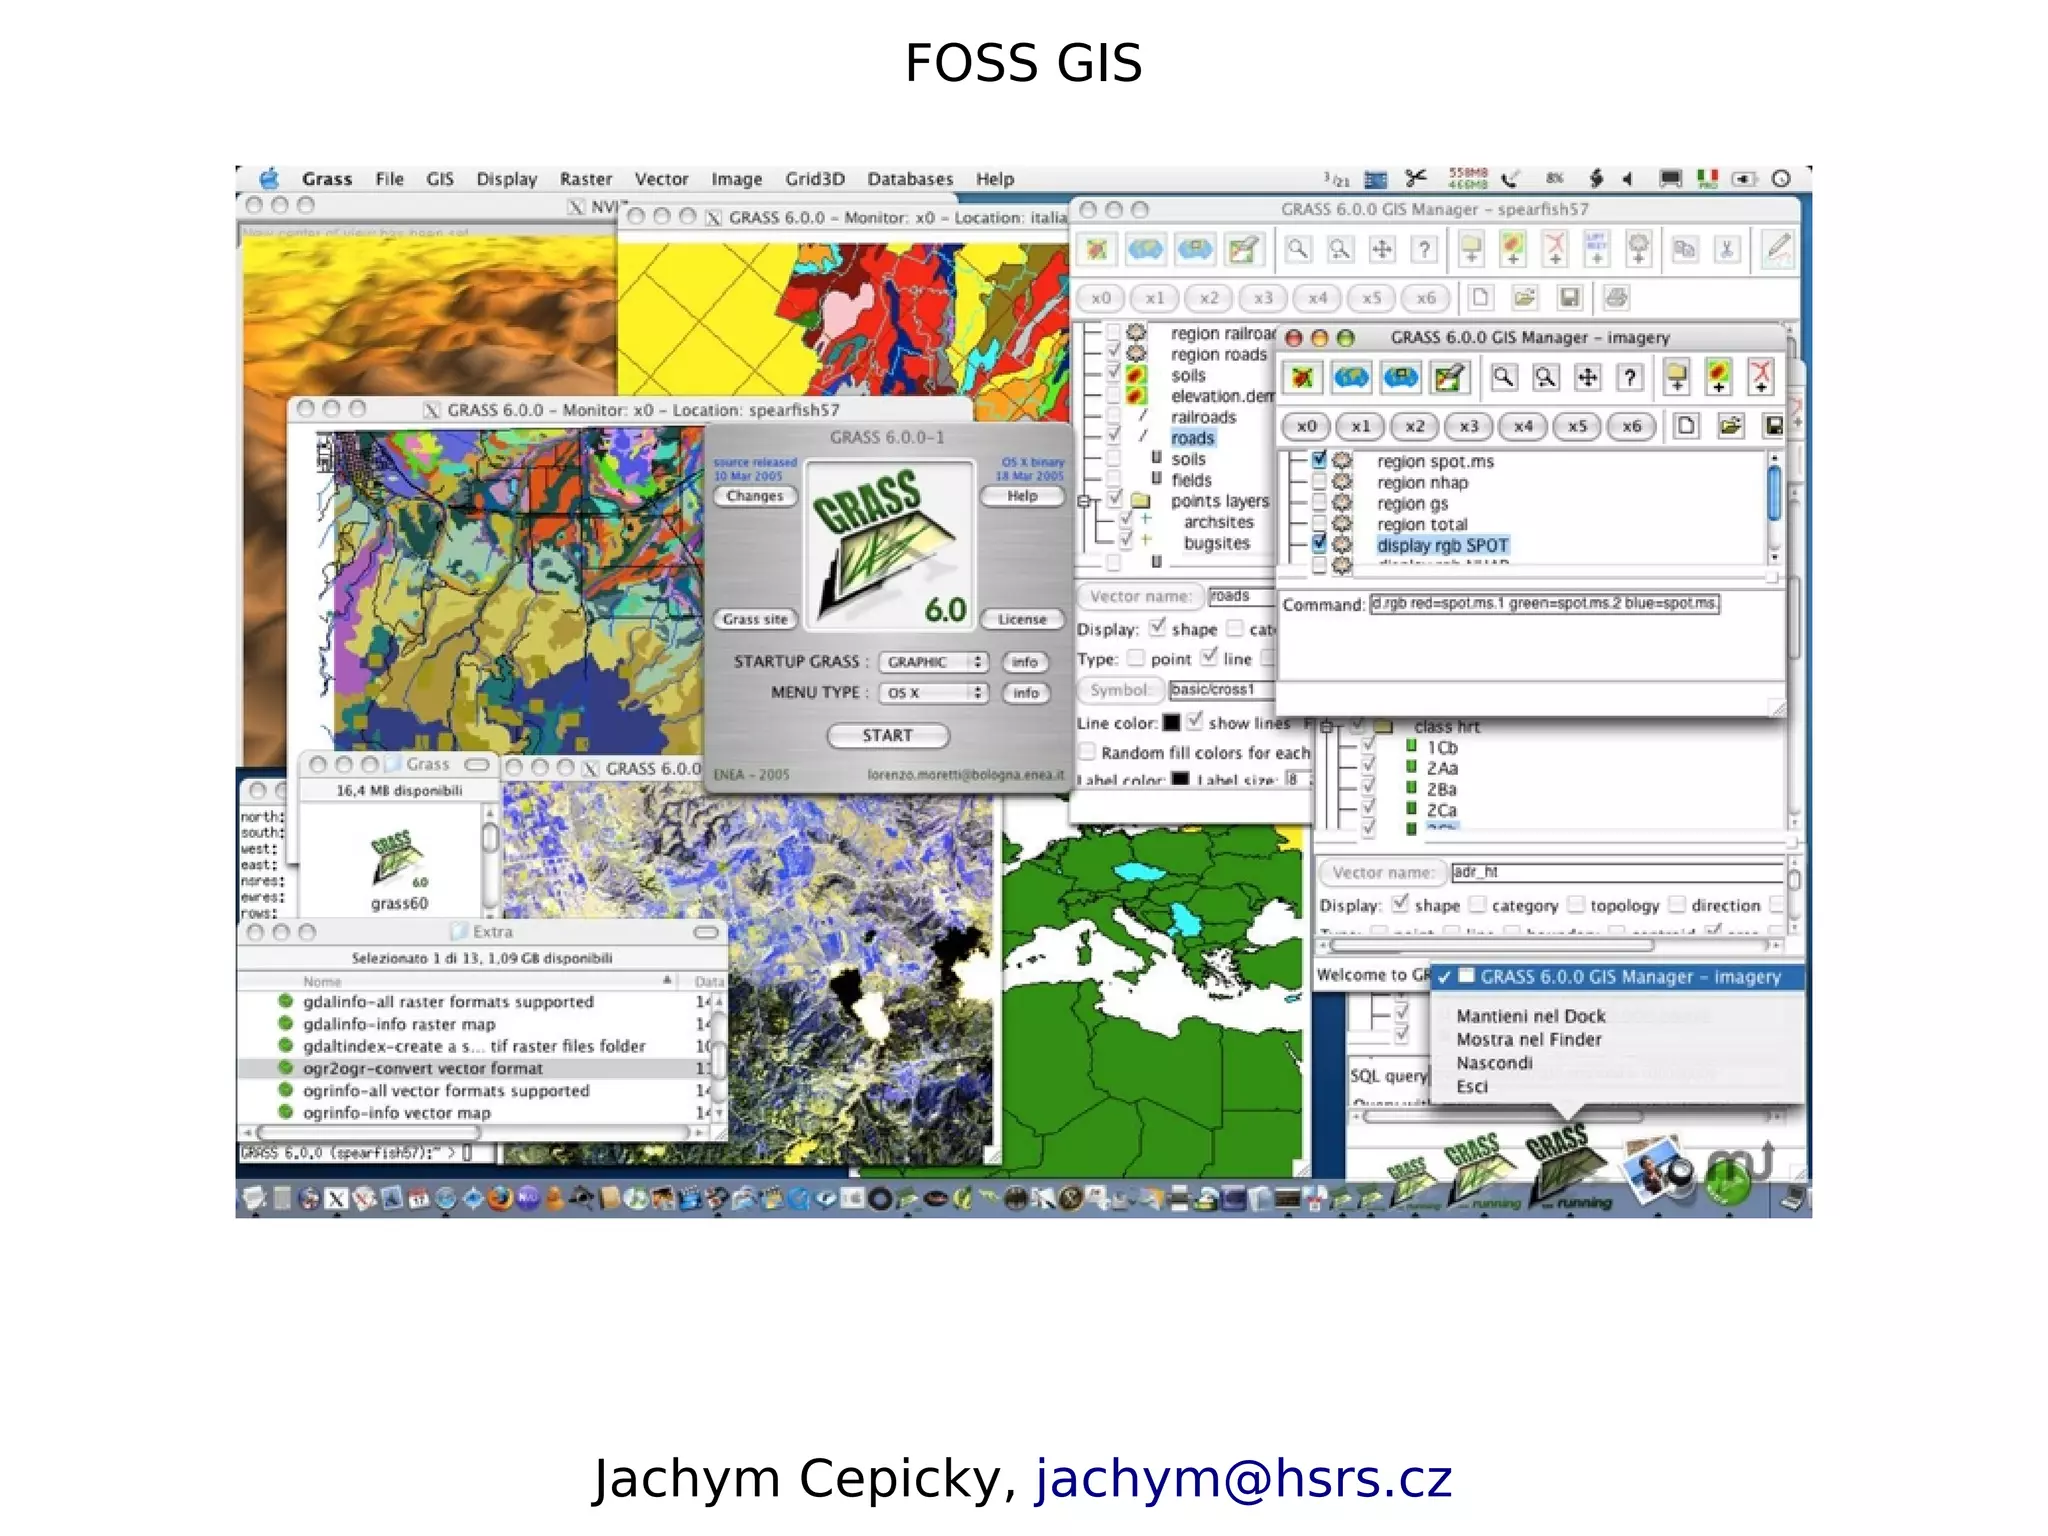Click add group icon in imagery manager
This screenshot has width=2048, height=1536.
tap(1677, 377)
